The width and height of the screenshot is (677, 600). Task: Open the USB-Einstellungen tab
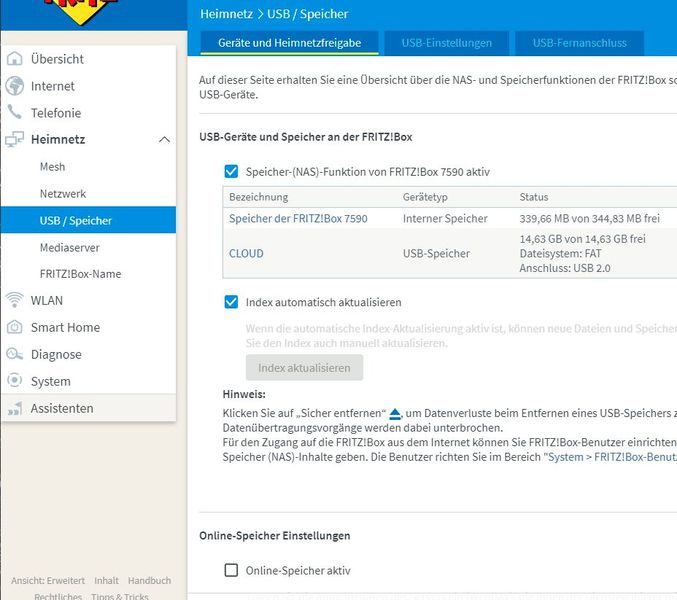[x=446, y=43]
